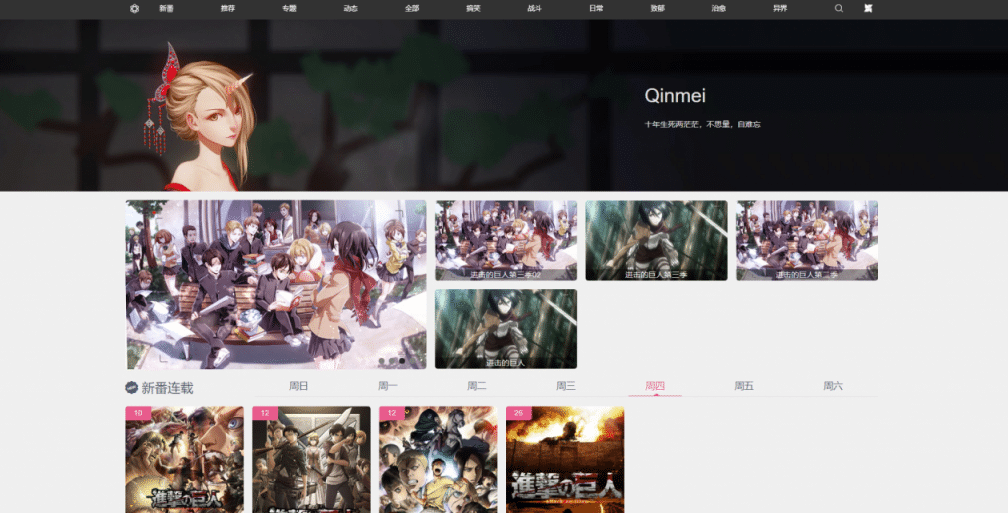Open the 进击的巨人第三季02 thumbnail
The height and width of the screenshot is (513, 1008).
tap(506, 240)
